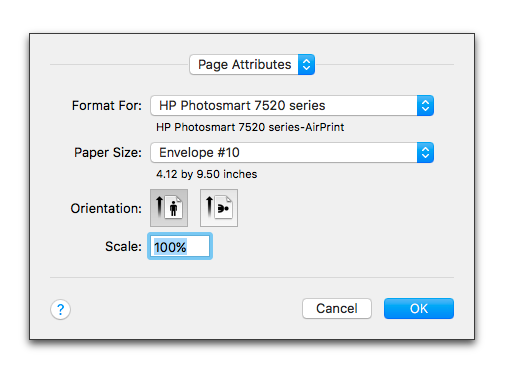505x372 pixels.
Task: Click the 'HP Photosmart 7520 series-AirPrint' text
Action: click(250, 127)
